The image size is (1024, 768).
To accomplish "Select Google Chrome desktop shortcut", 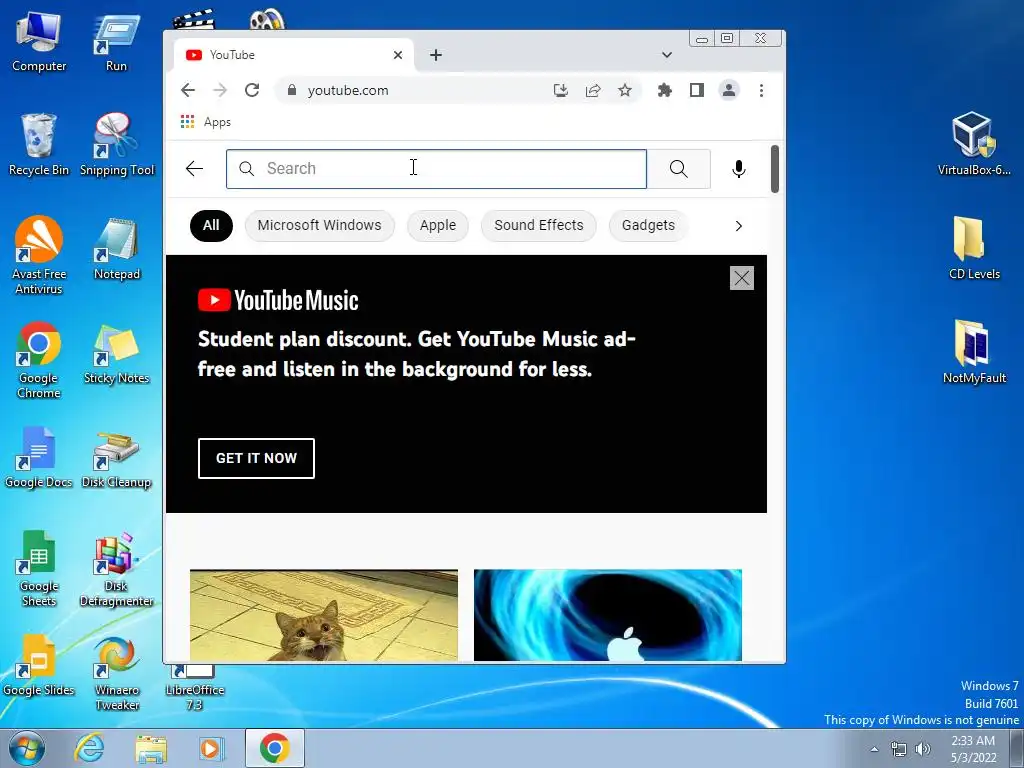I will pyautogui.click(x=39, y=360).
